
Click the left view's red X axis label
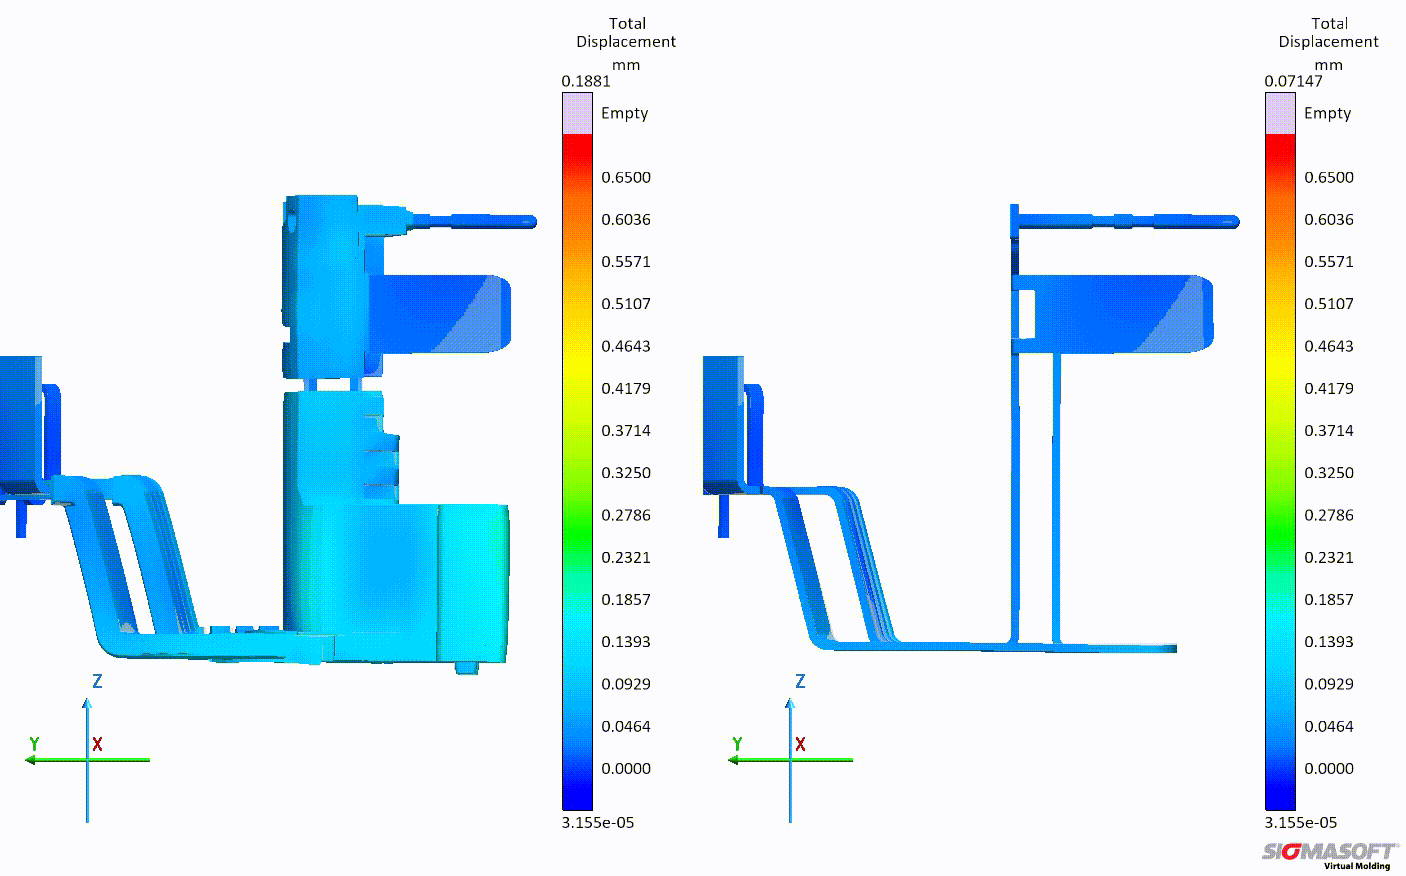point(97,744)
